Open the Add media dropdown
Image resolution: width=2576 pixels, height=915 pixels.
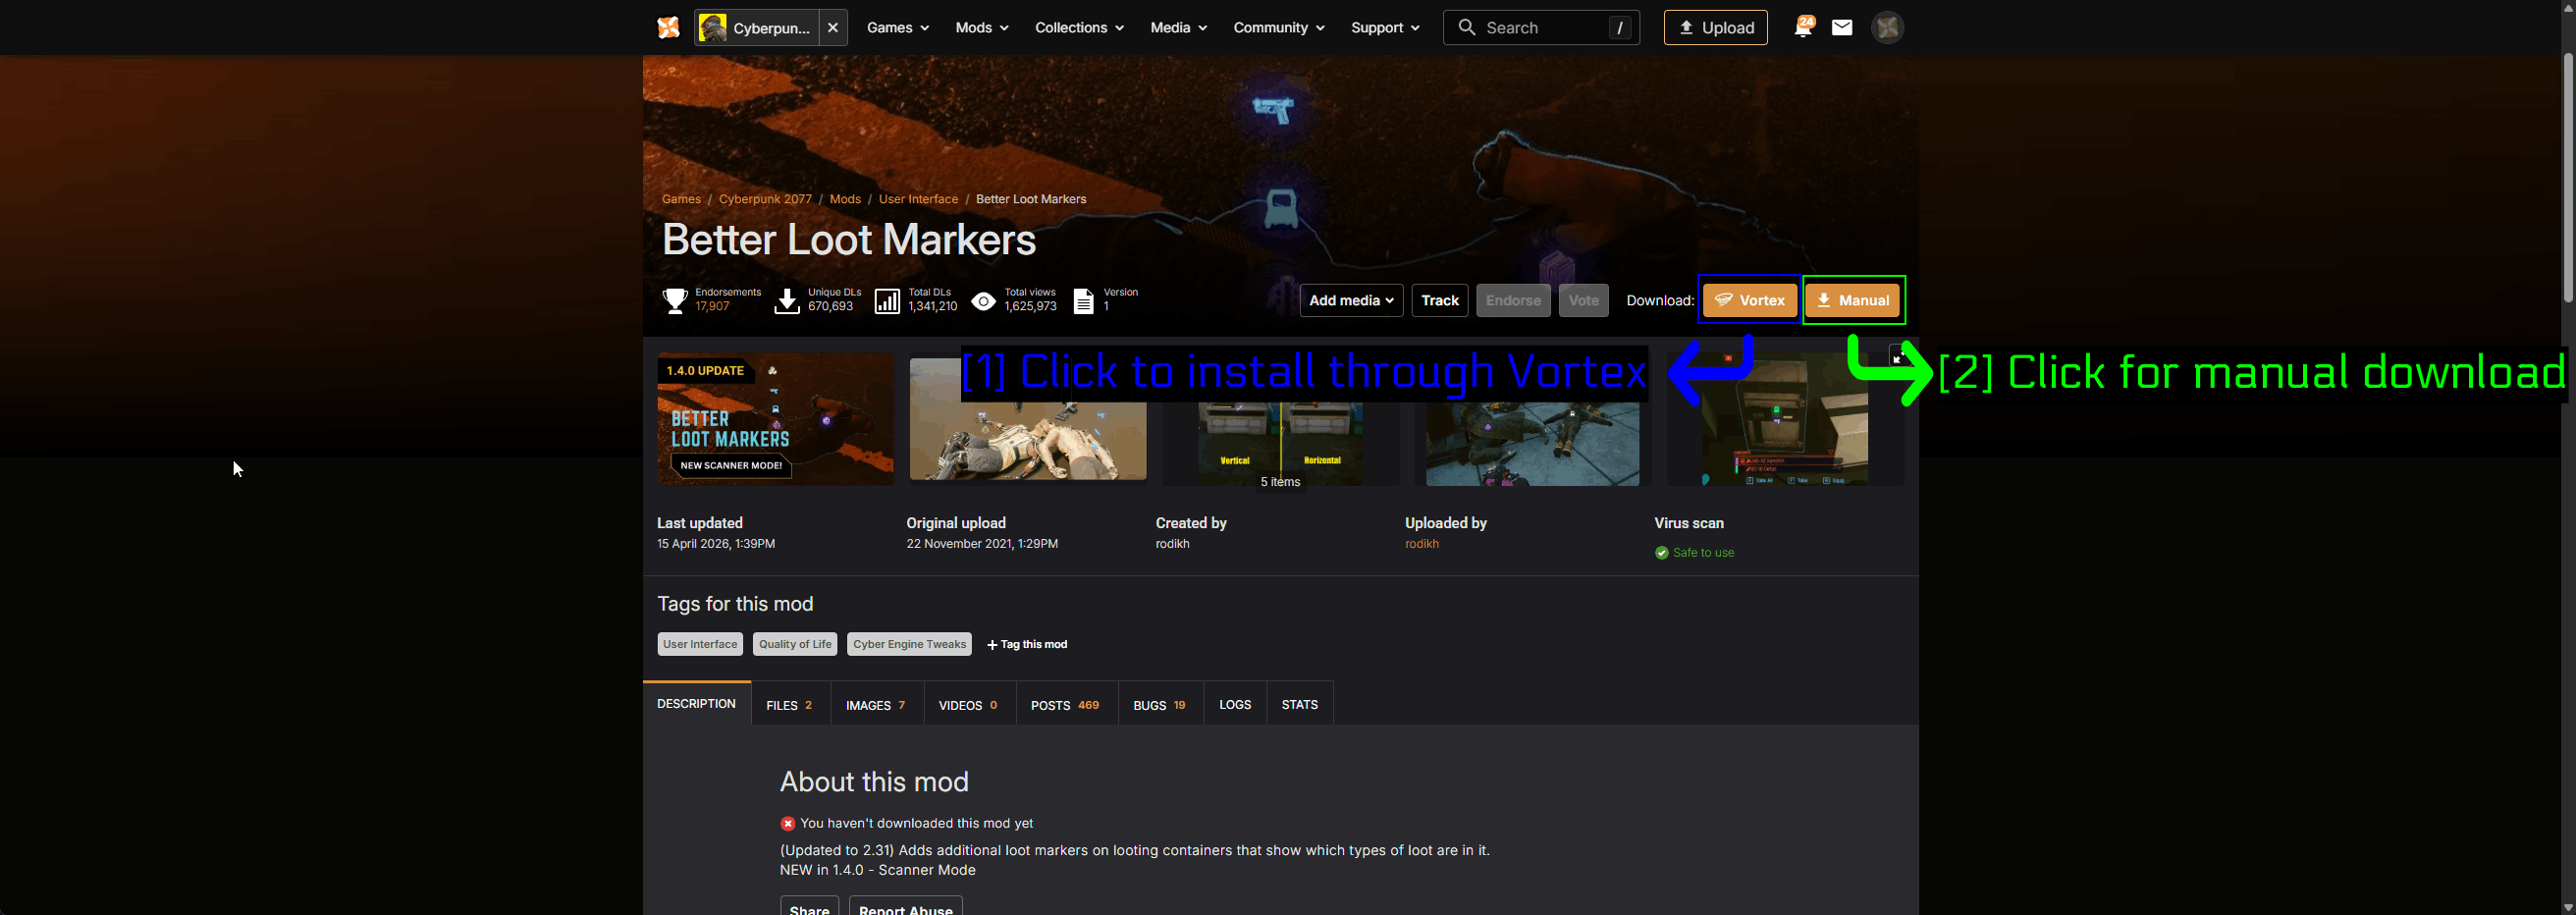[1351, 300]
